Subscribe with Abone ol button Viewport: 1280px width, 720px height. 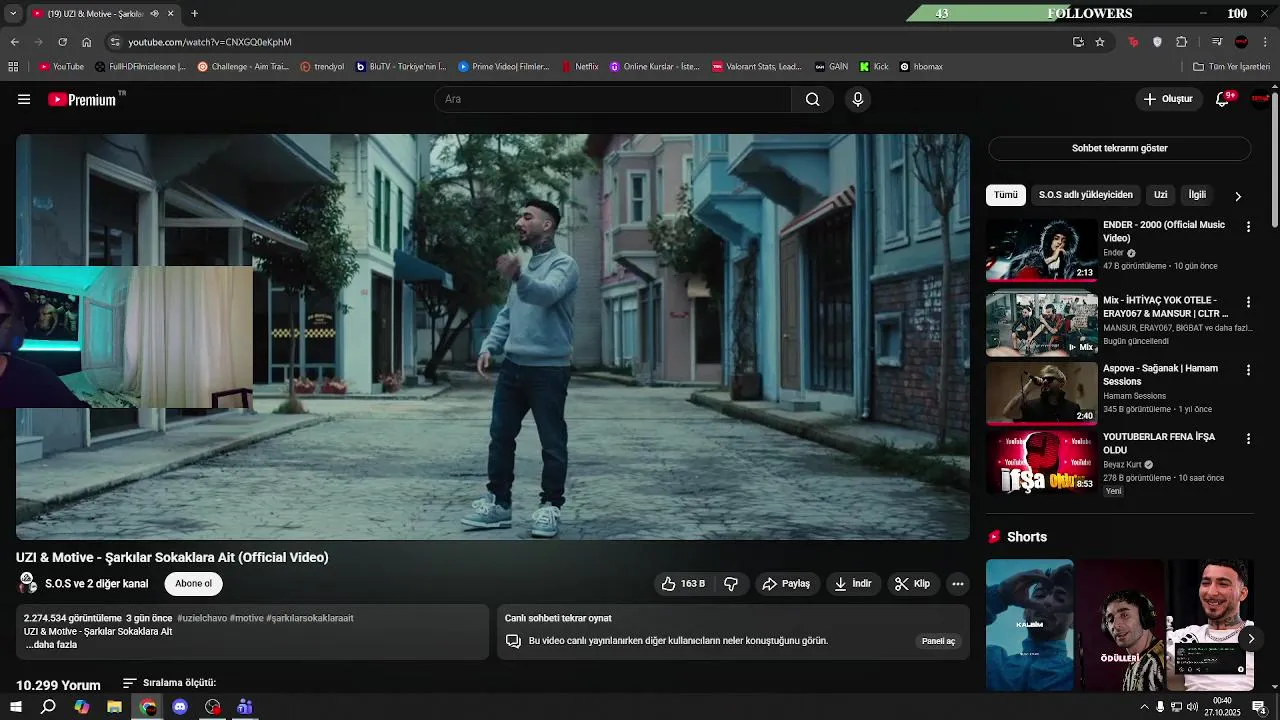click(x=193, y=584)
